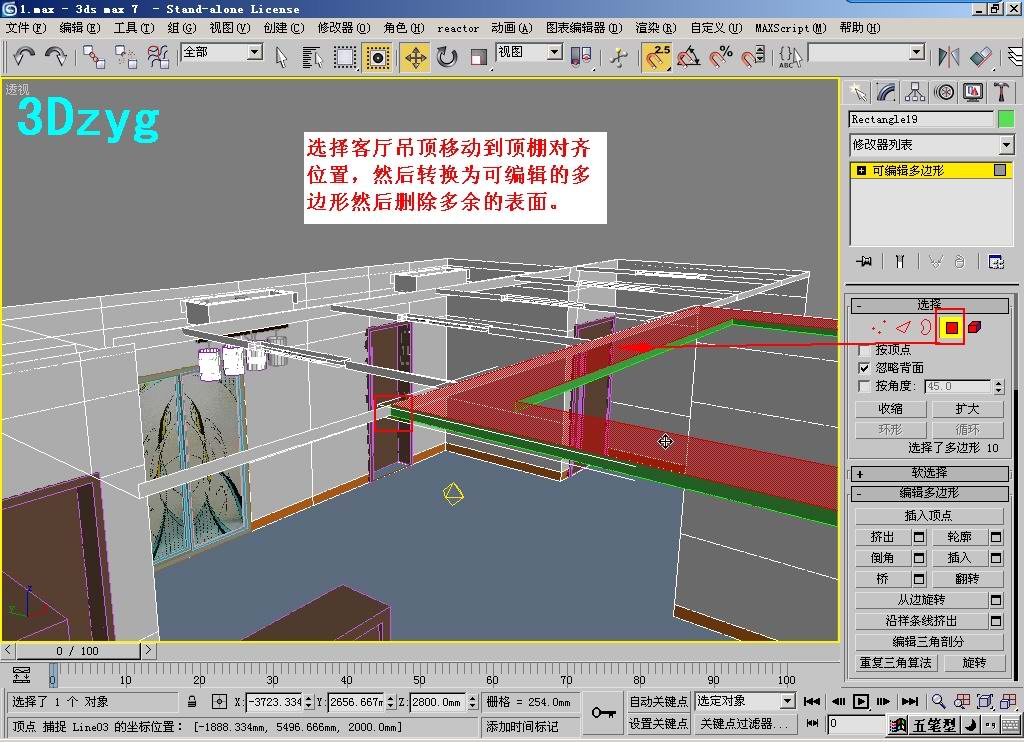Open the Motion command panel tab

pos(944,92)
